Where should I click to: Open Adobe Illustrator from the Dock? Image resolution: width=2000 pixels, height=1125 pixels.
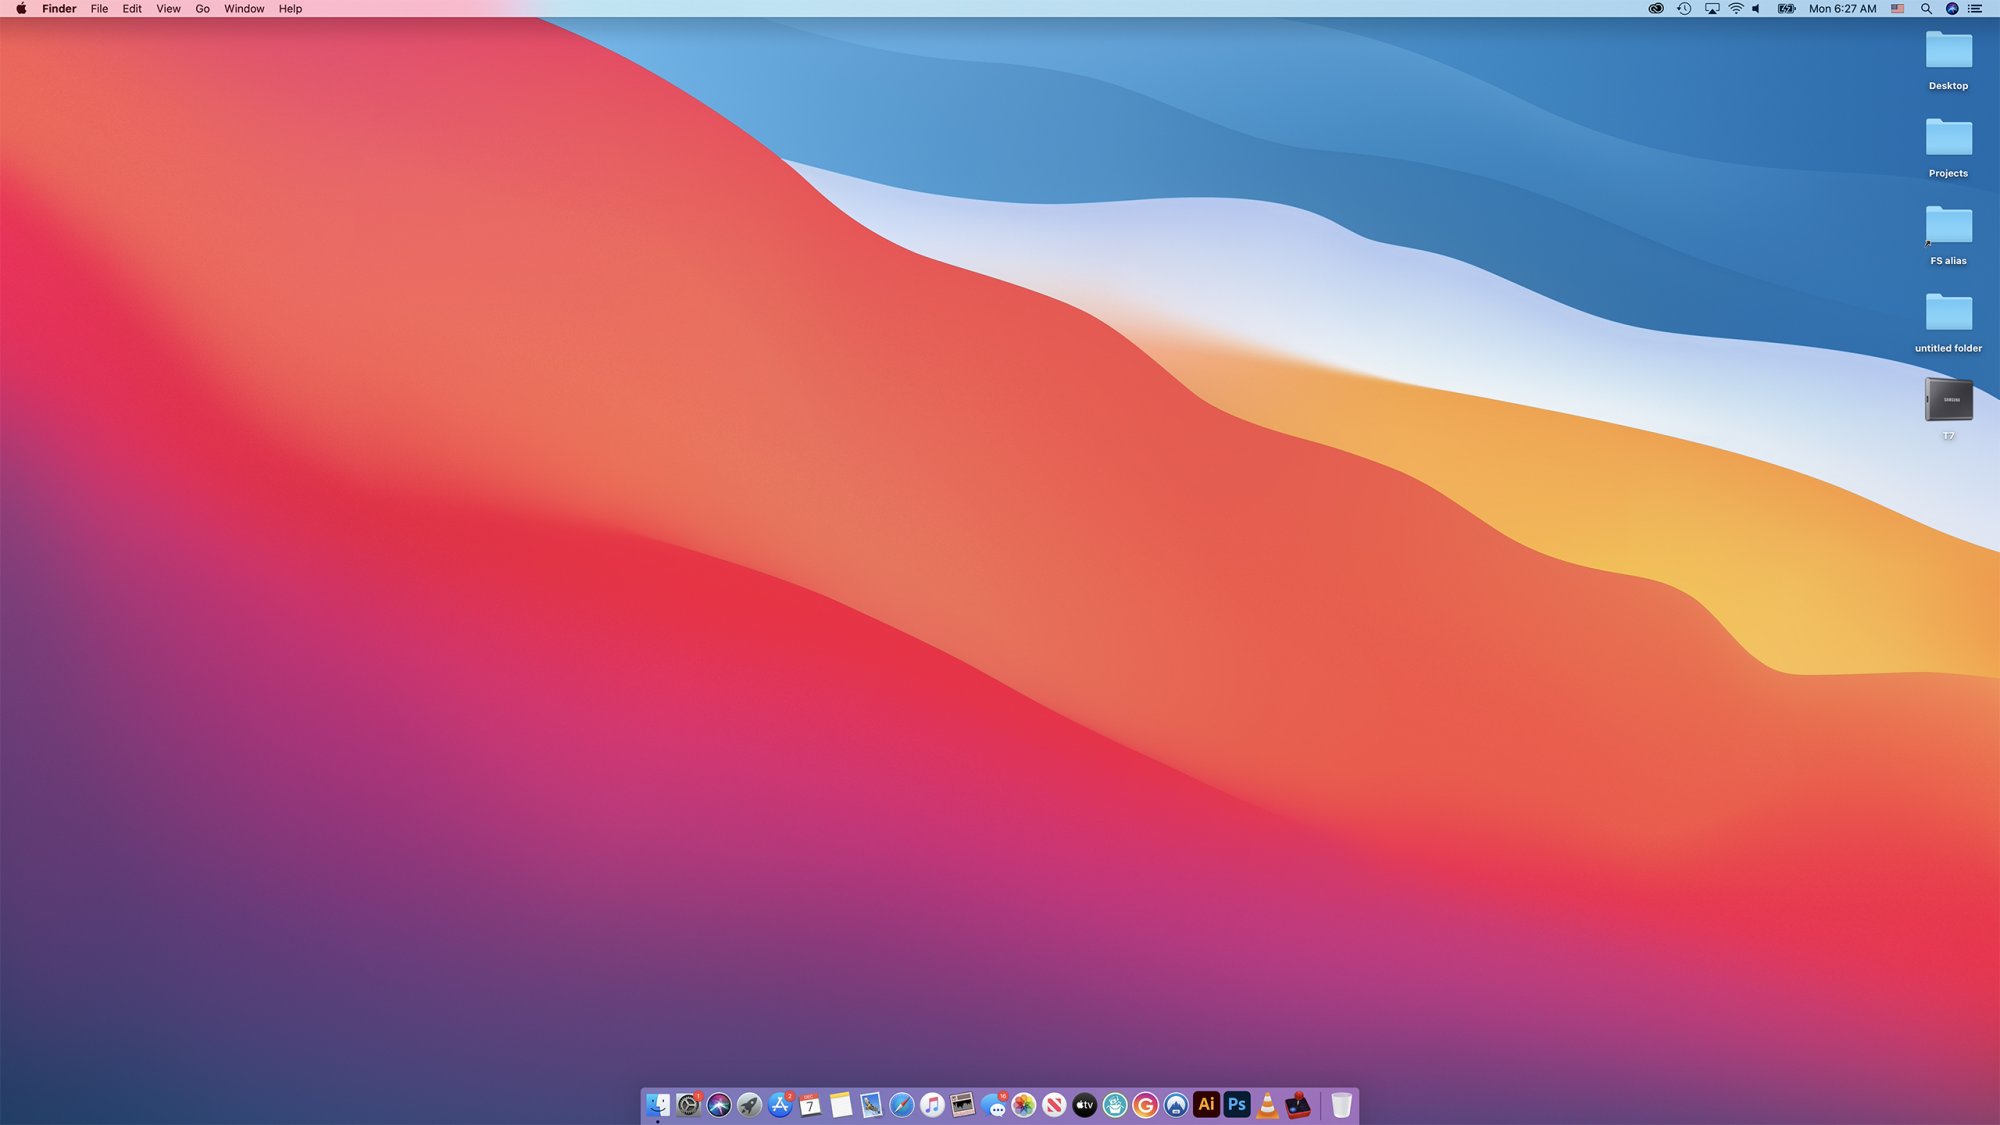[x=1206, y=1104]
